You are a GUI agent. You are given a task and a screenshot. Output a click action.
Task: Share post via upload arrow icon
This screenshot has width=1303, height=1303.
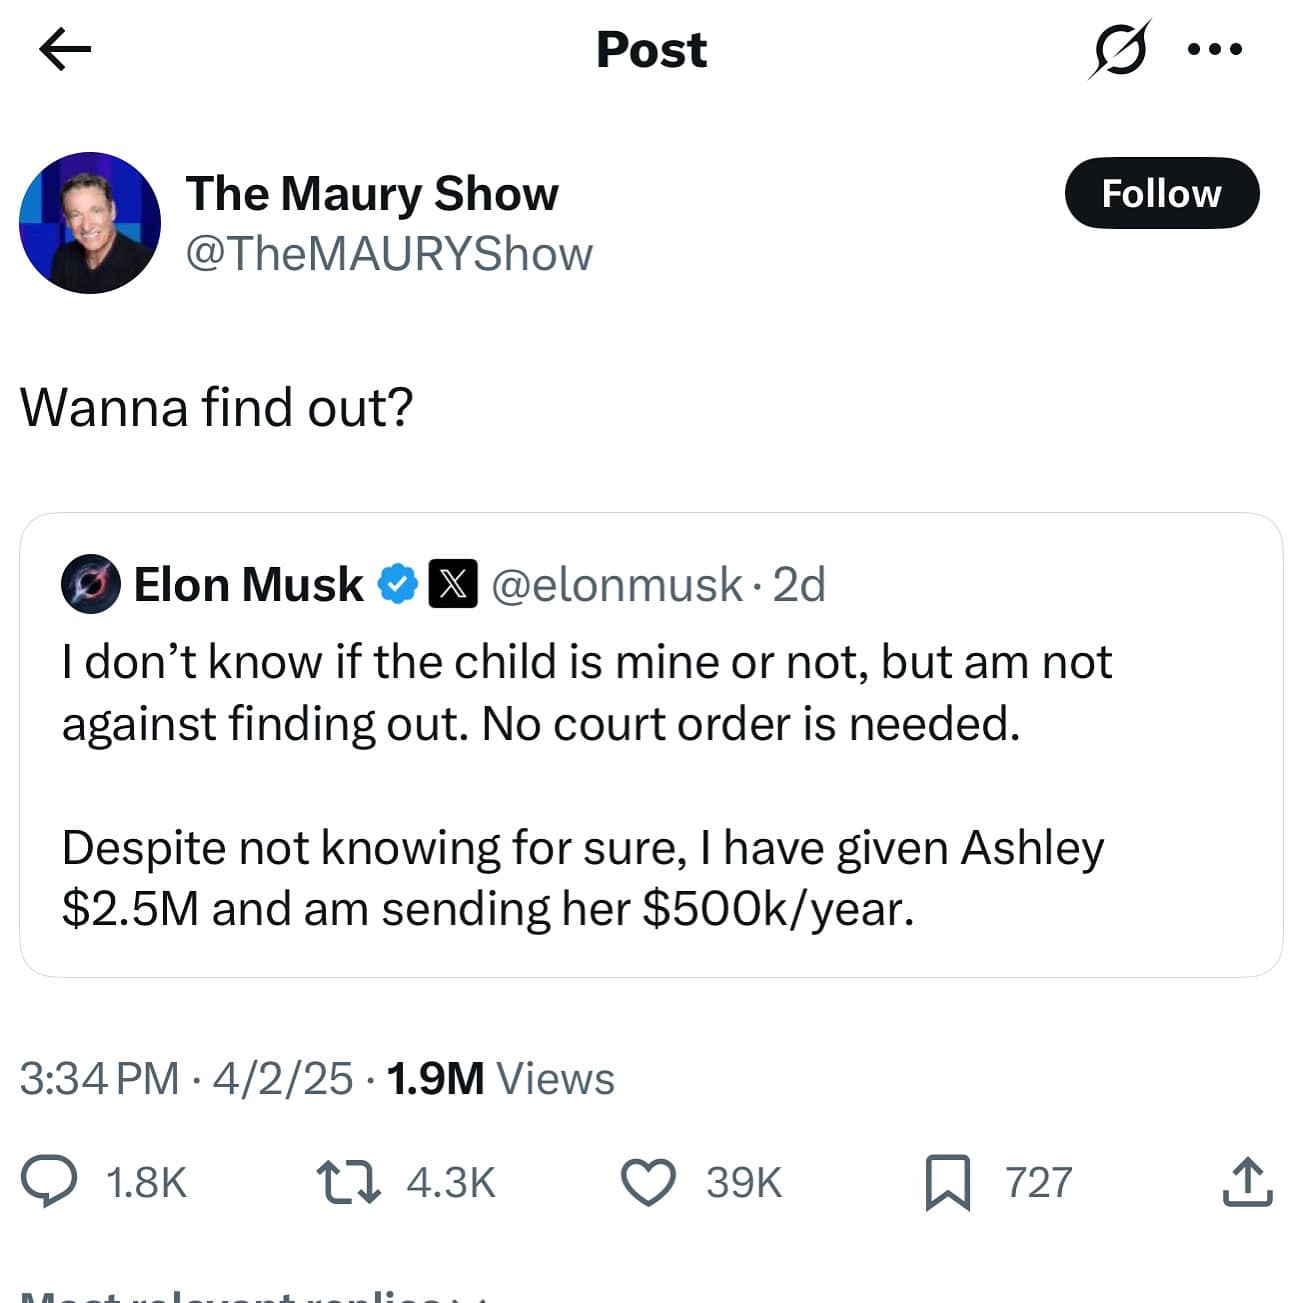[x=1247, y=1181]
